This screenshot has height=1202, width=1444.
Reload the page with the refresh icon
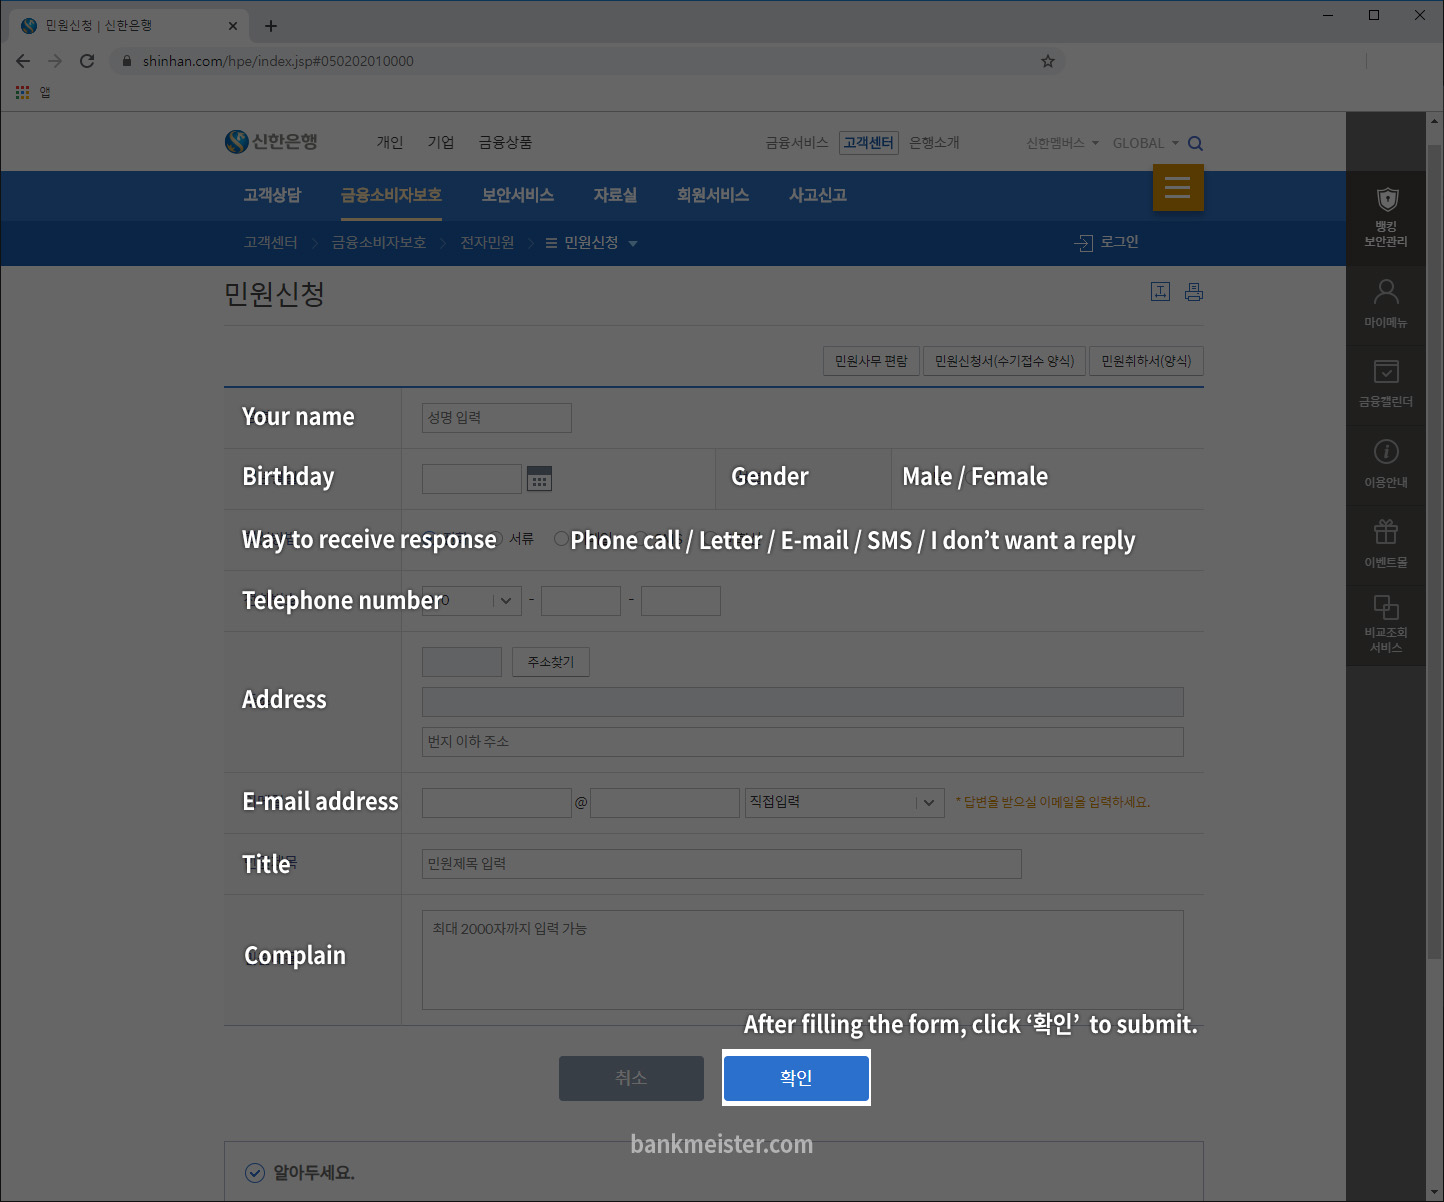87,61
